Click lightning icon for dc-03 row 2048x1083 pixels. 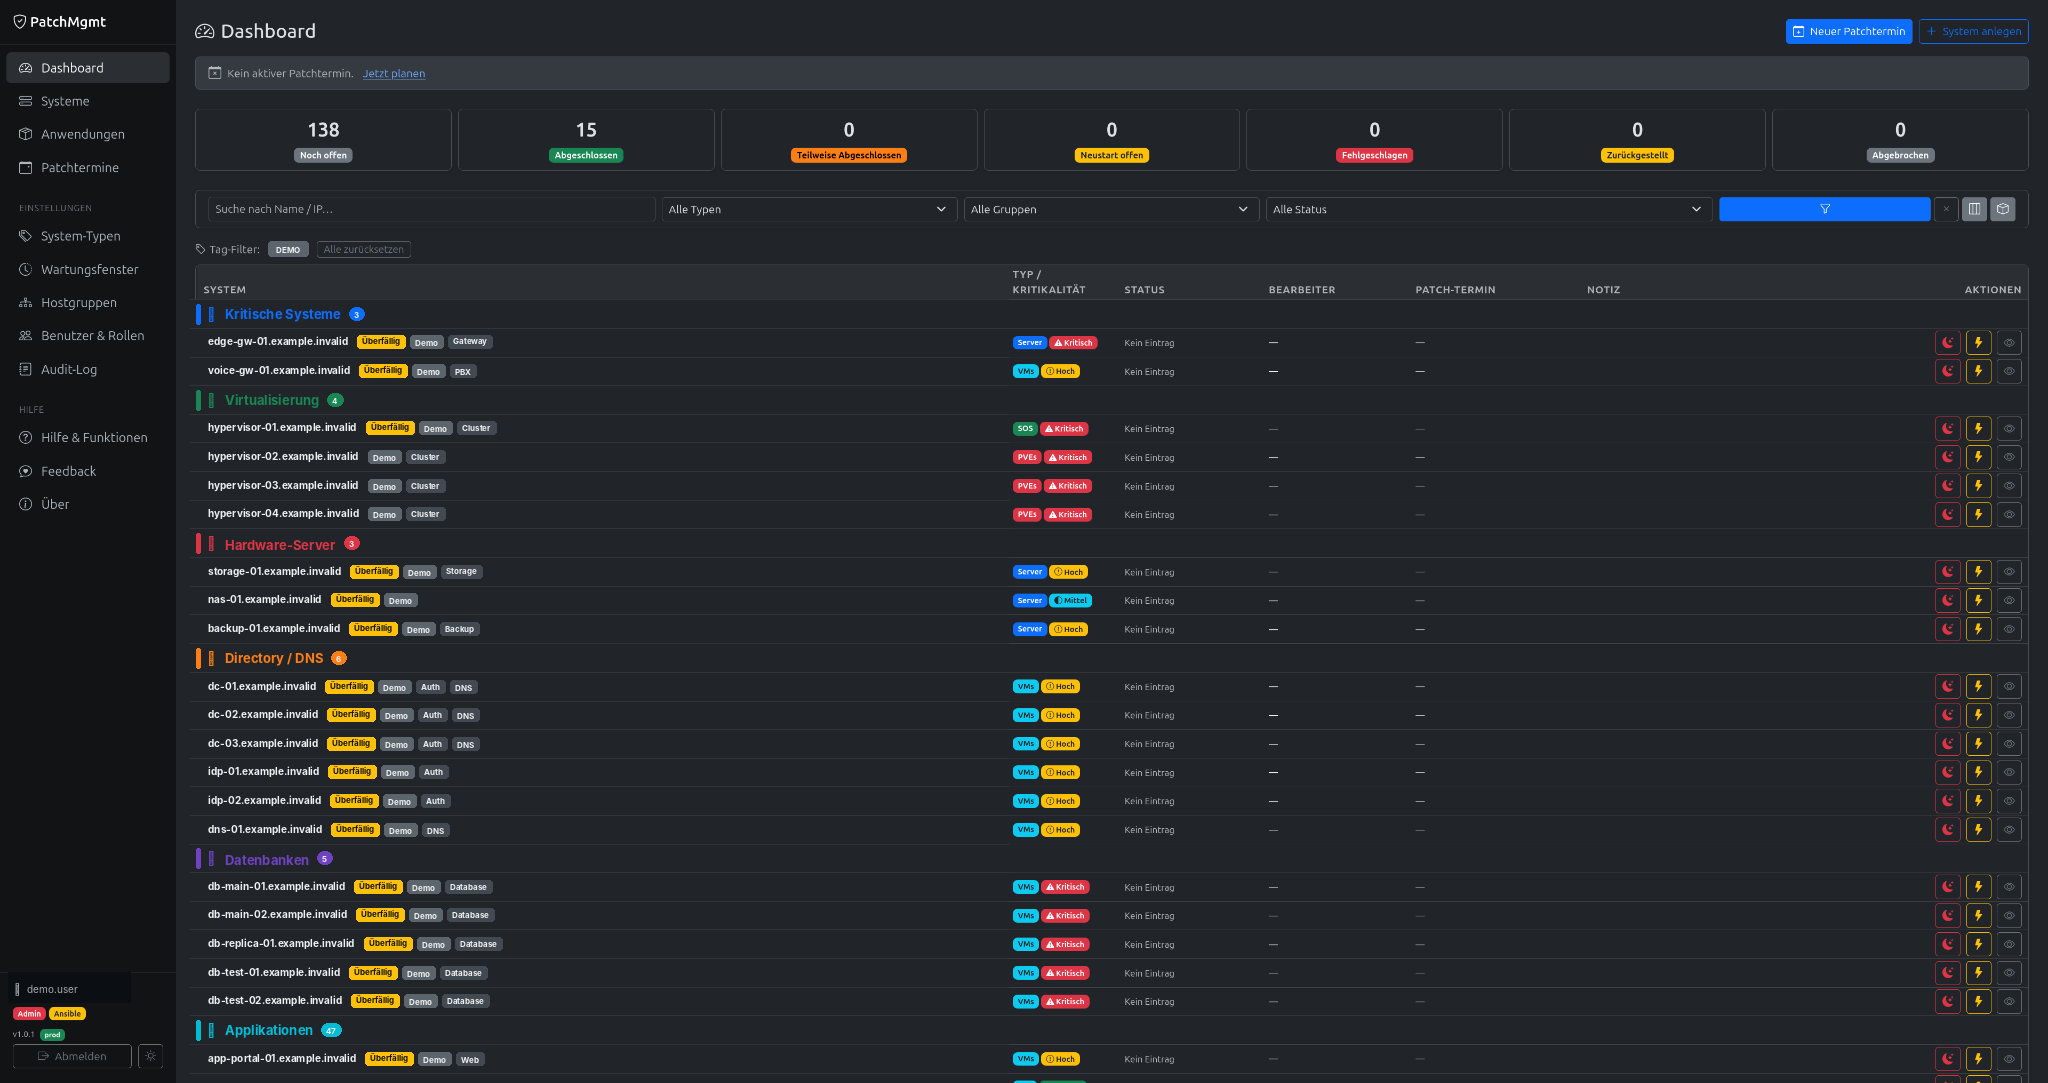(x=1978, y=744)
